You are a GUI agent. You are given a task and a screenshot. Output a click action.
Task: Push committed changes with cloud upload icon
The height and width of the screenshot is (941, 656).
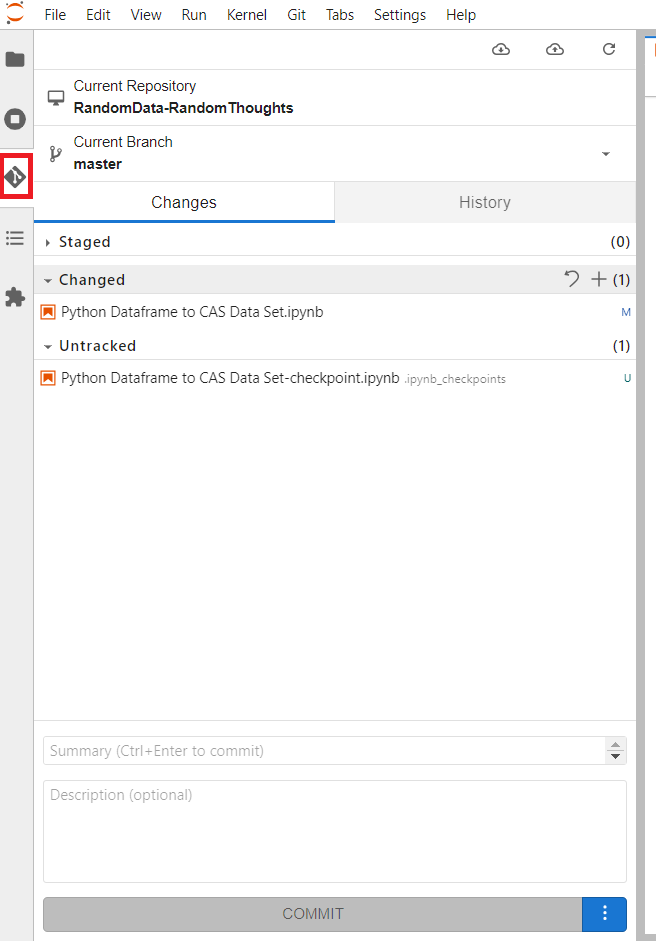555,49
